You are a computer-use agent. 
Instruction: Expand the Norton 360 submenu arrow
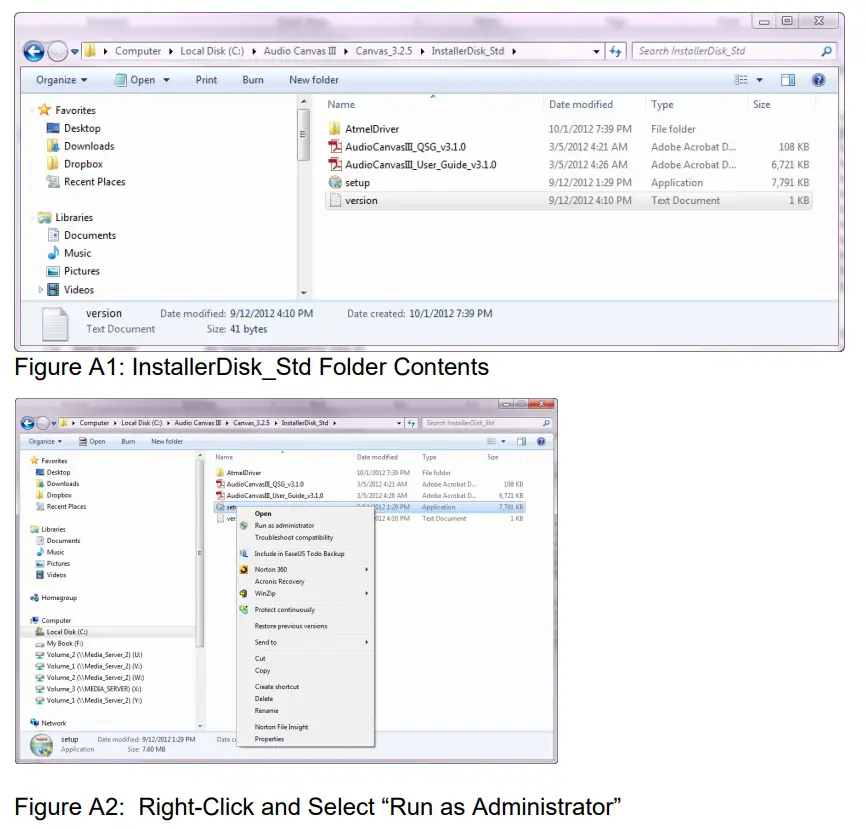pos(367,569)
